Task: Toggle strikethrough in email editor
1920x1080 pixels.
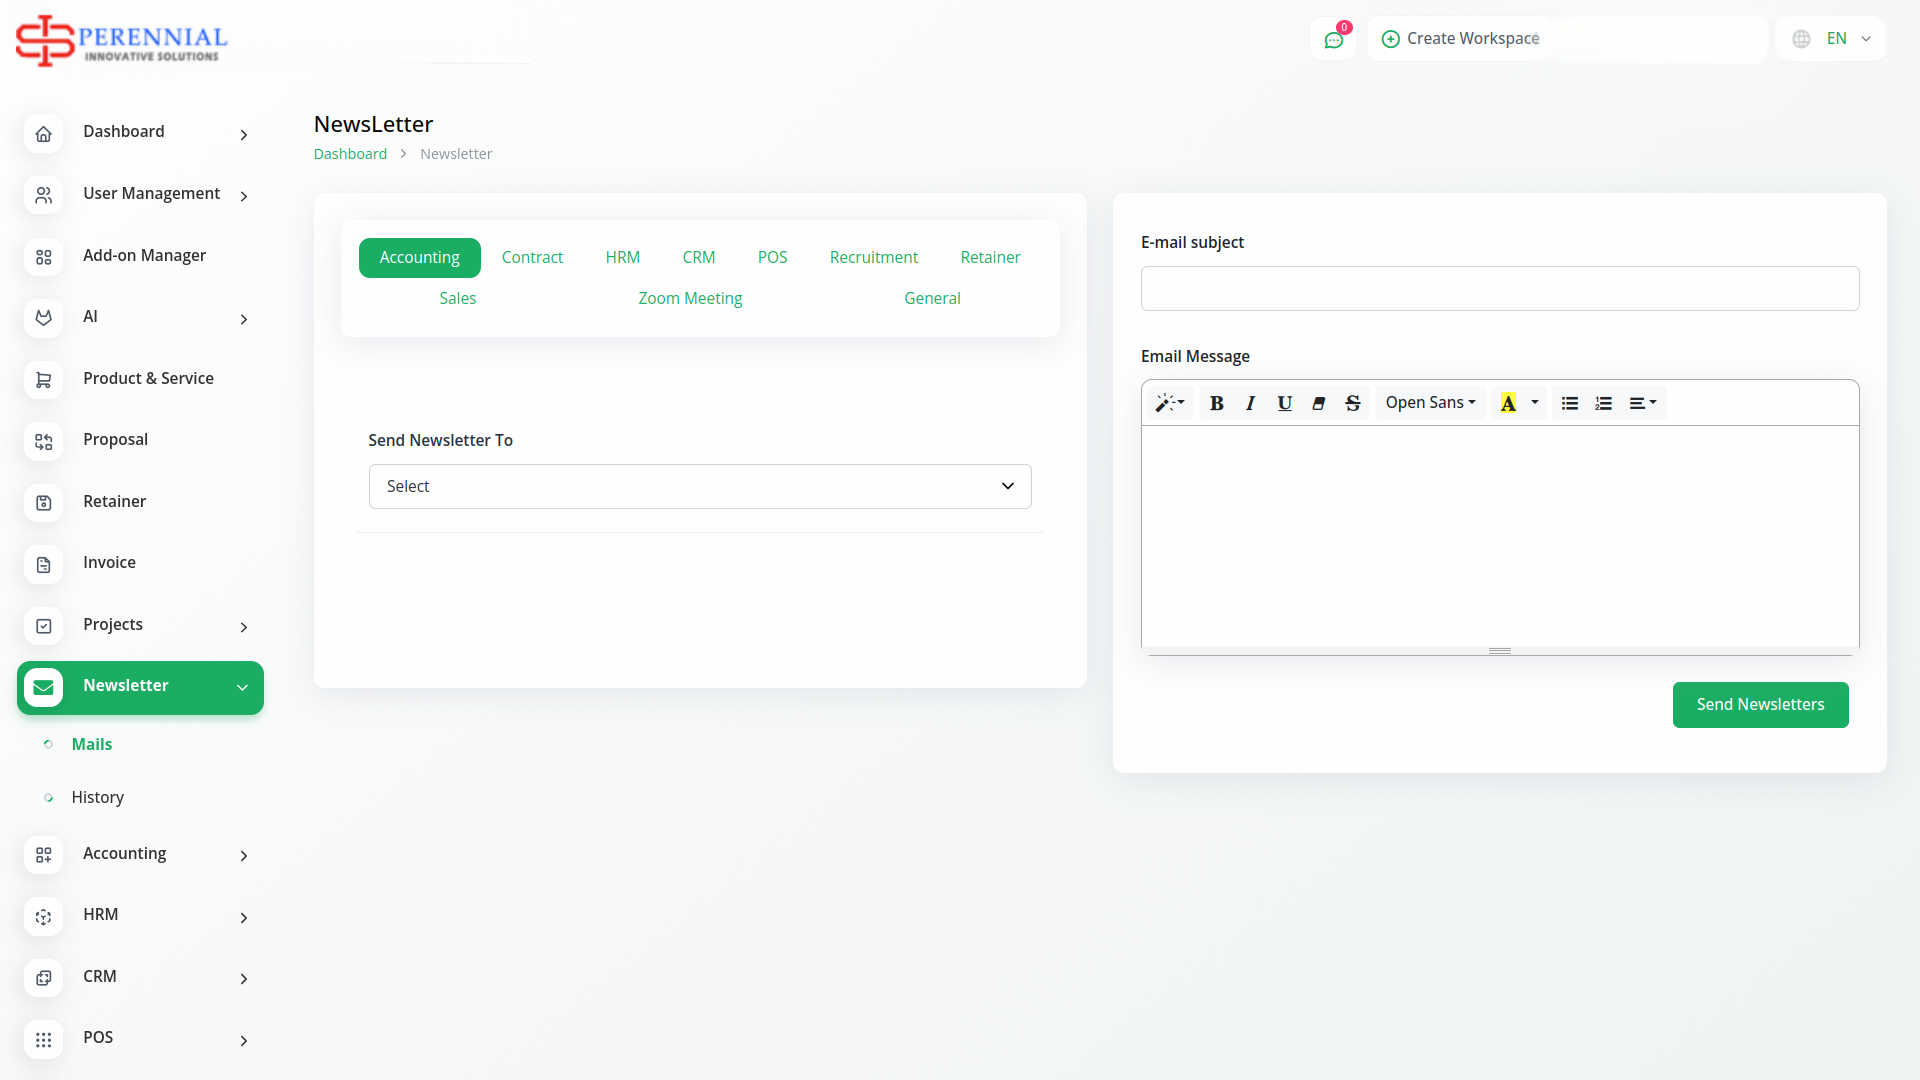Action: point(1352,403)
